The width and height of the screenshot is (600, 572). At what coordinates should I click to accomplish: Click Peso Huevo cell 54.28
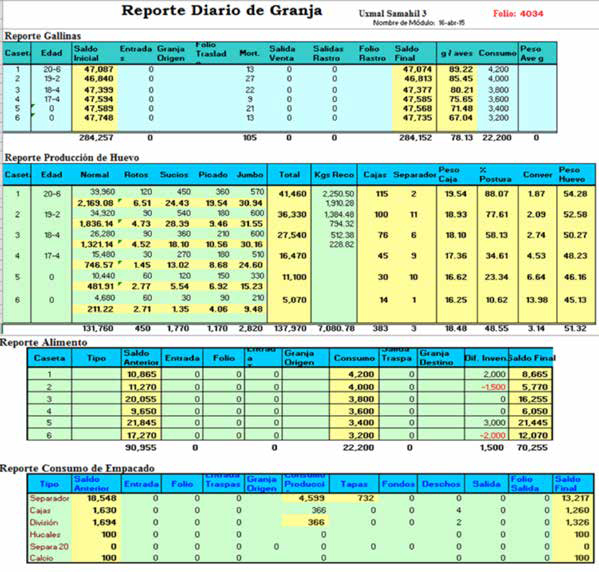(x=575, y=194)
